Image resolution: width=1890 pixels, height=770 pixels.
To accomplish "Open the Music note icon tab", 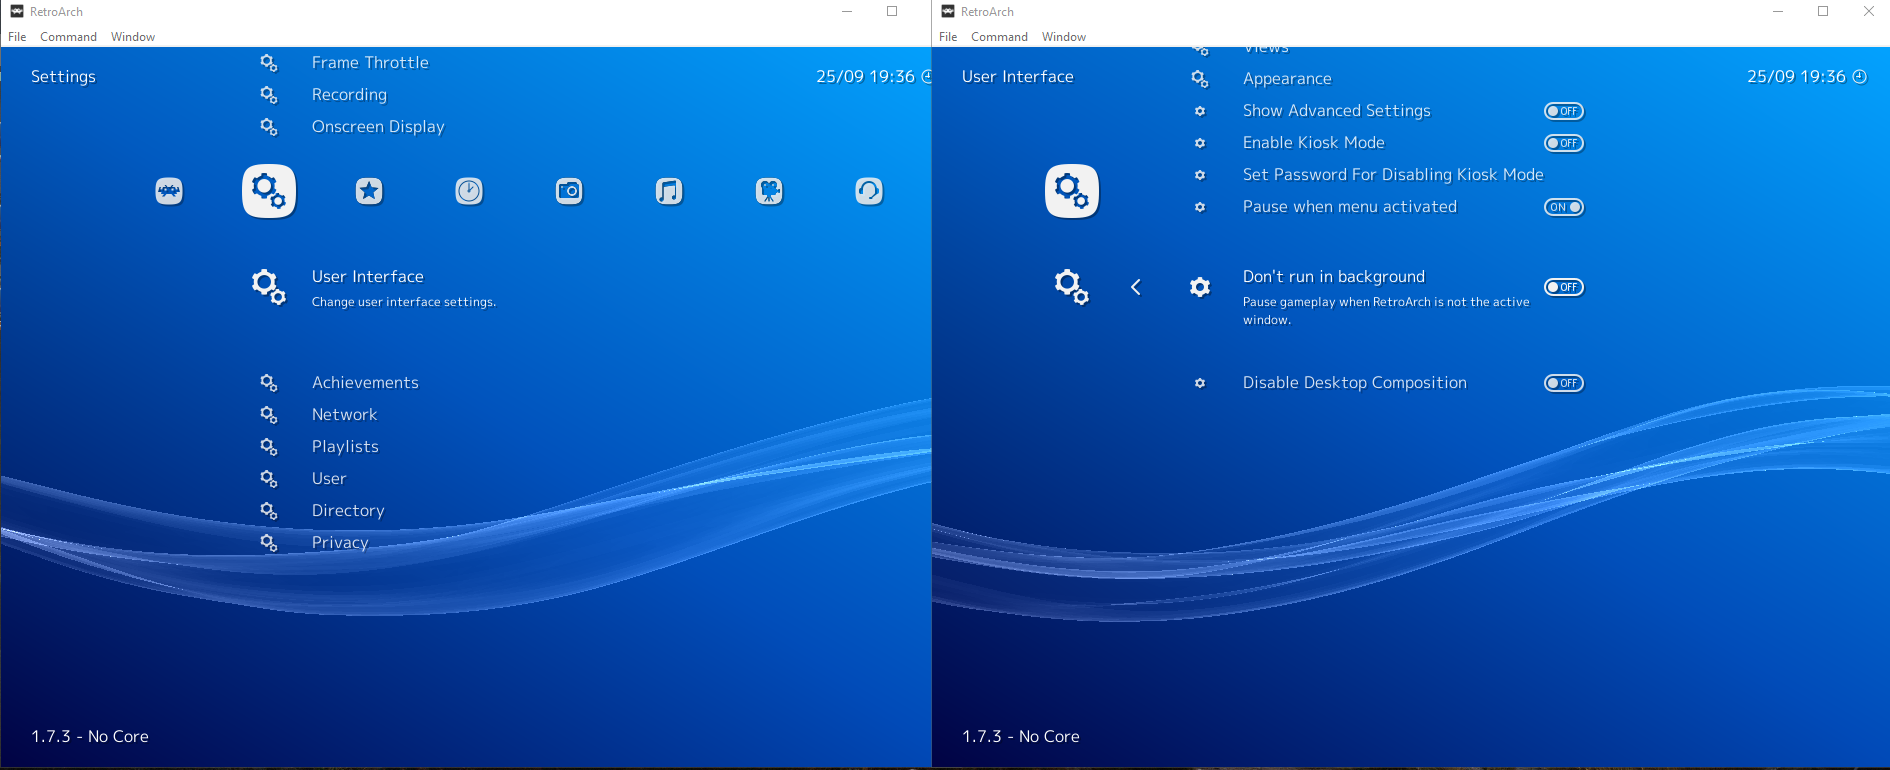I will (x=669, y=191).
